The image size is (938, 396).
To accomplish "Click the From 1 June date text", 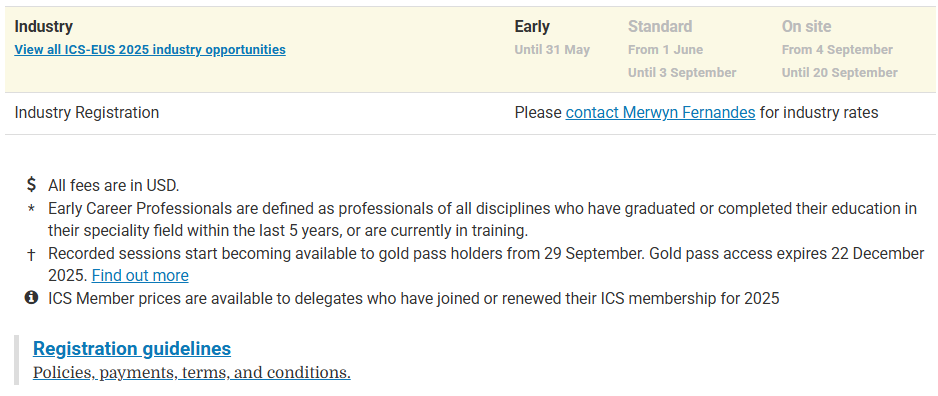I will [665, 50].
